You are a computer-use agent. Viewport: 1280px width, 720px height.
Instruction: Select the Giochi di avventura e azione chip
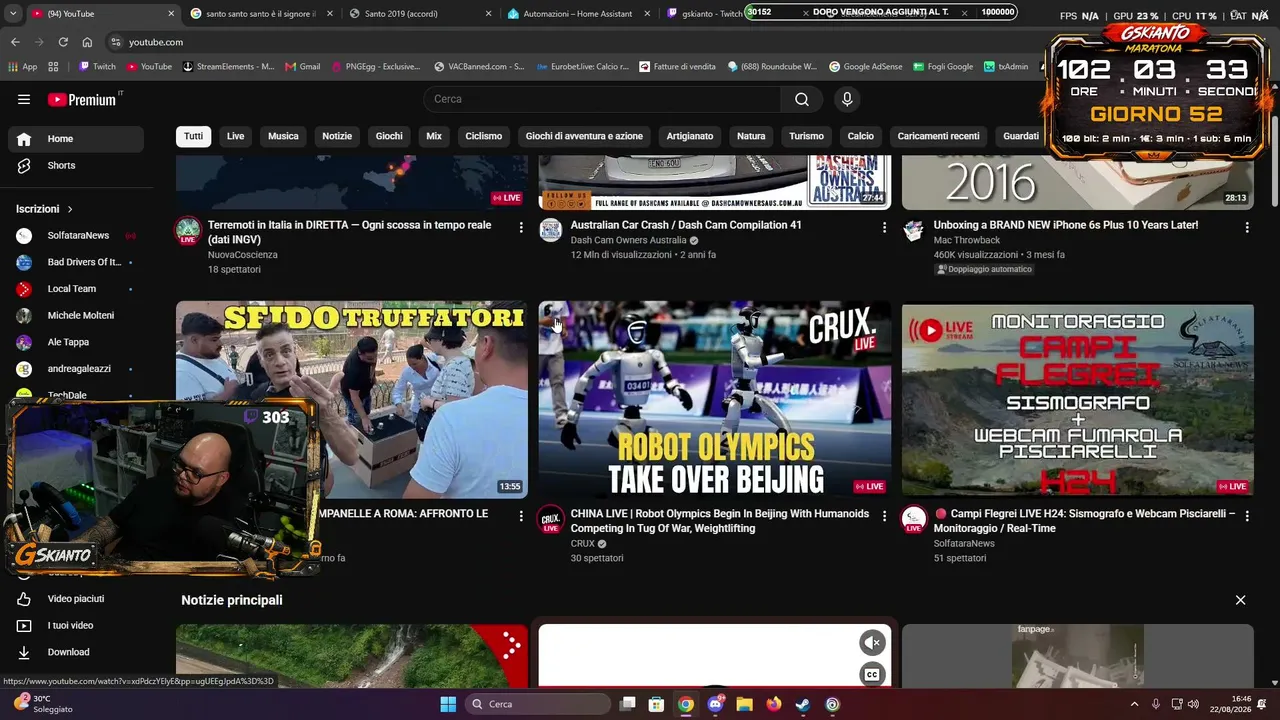(584, 136)
